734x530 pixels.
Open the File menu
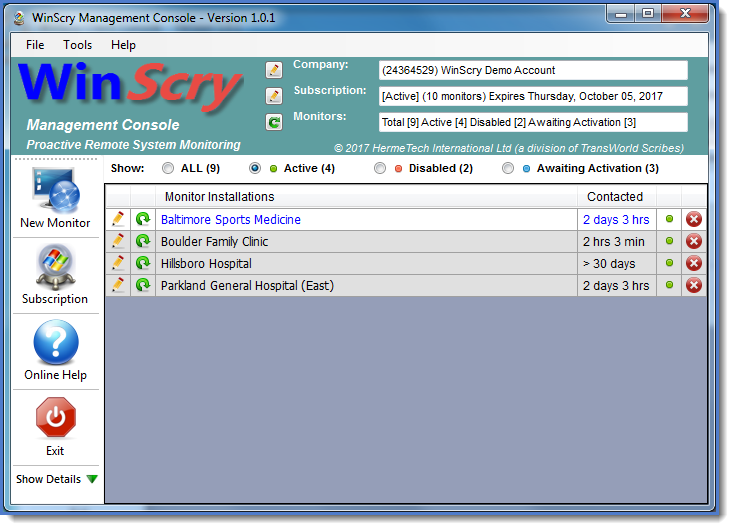pos(35,45)
